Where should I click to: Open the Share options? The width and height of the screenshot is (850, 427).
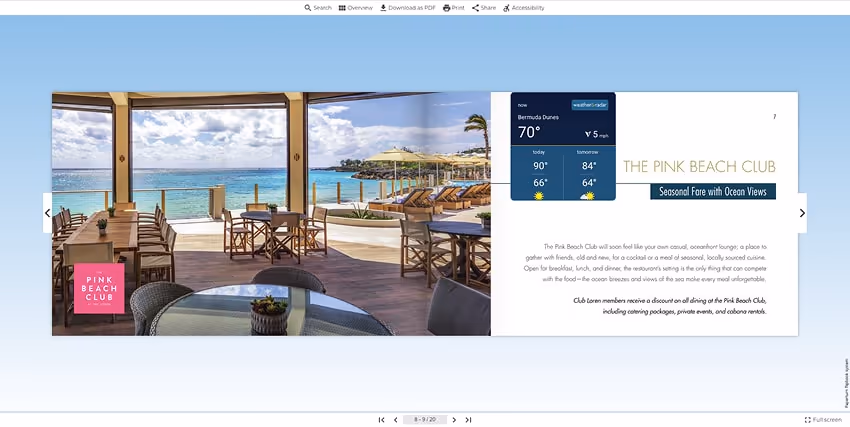(x=484, y=8)
